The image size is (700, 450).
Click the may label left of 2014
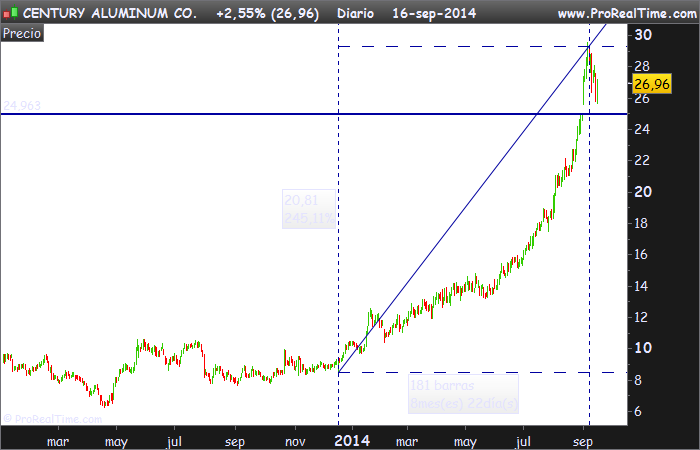116,442
